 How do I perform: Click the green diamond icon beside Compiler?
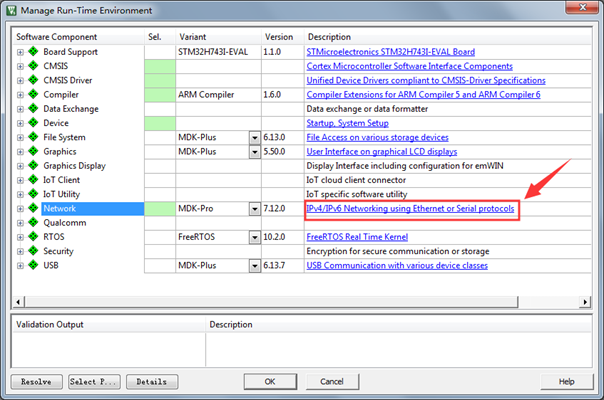34,94
